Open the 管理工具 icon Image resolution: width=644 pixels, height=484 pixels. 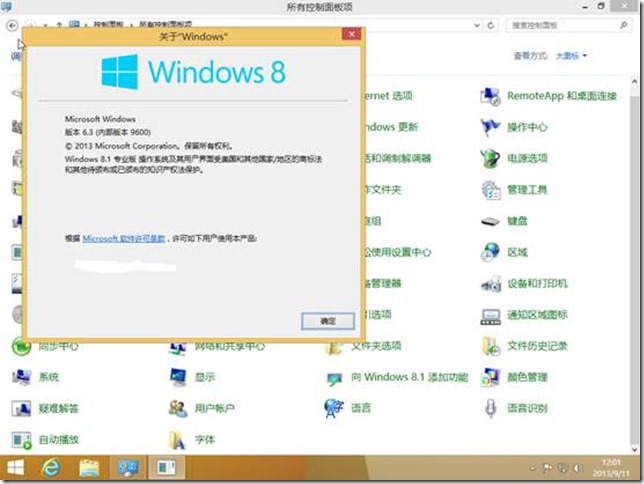490,190
